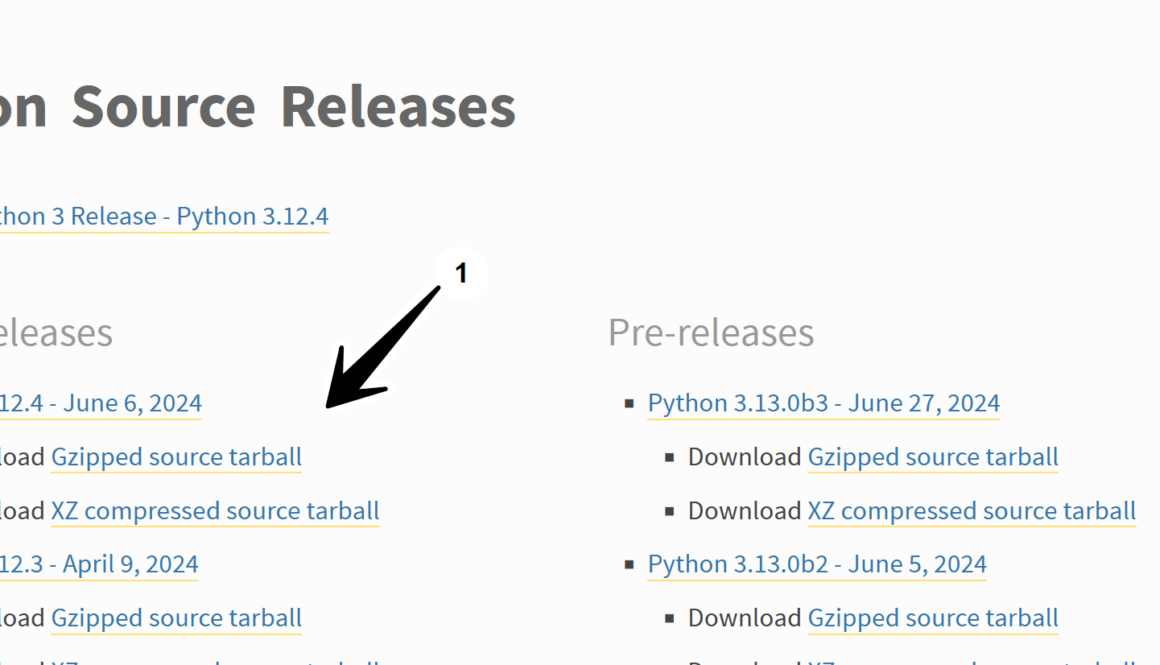The height and width of the screenshot is (665, 1160).
Task: Download Gzipped source tarball for Python 3.13.0b3
Action: coord(932,457)
